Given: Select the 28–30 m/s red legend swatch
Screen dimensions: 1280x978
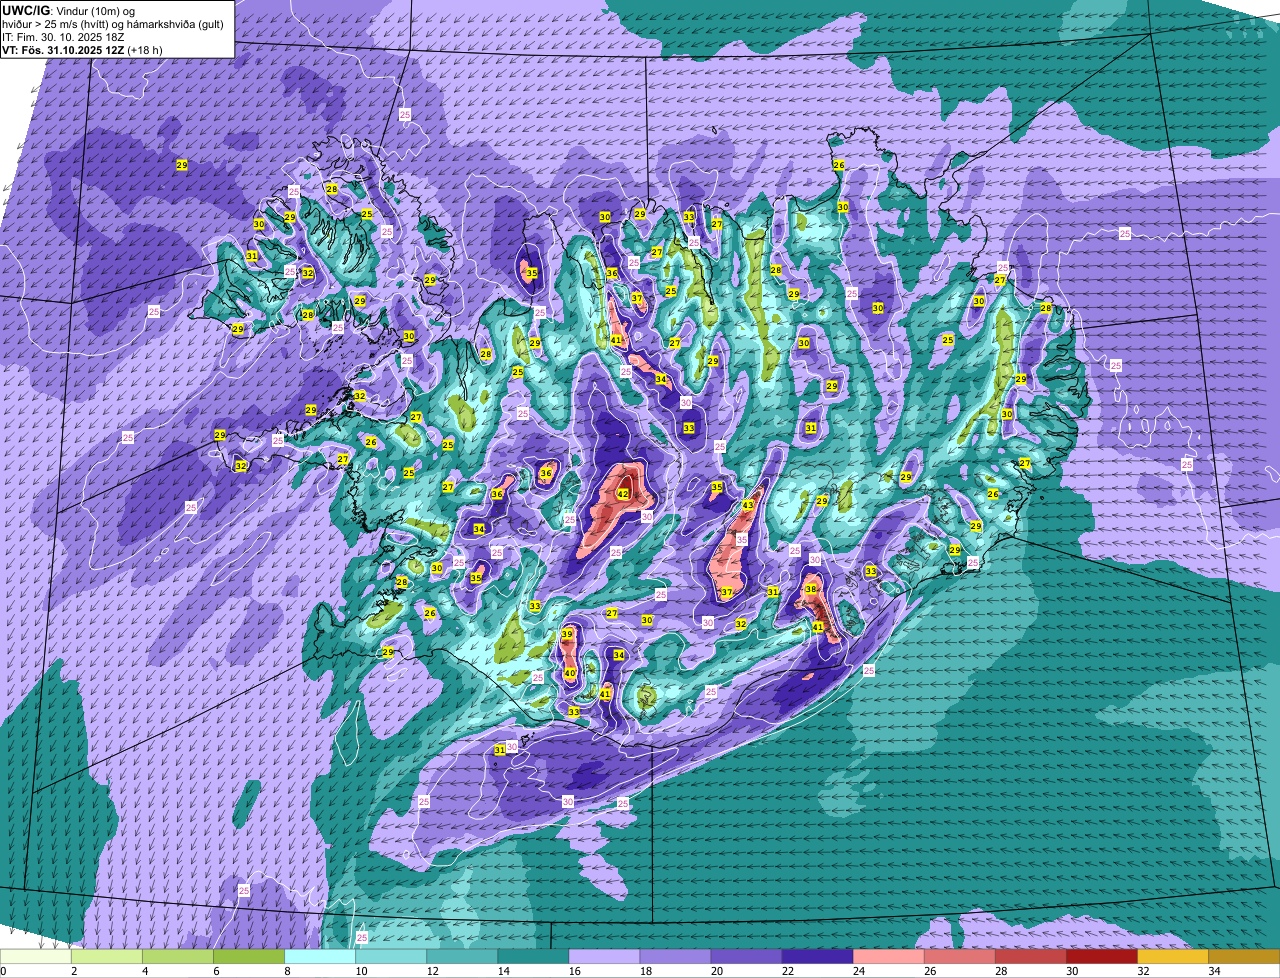Looking at the screenshot, I should coord(1030,957).
